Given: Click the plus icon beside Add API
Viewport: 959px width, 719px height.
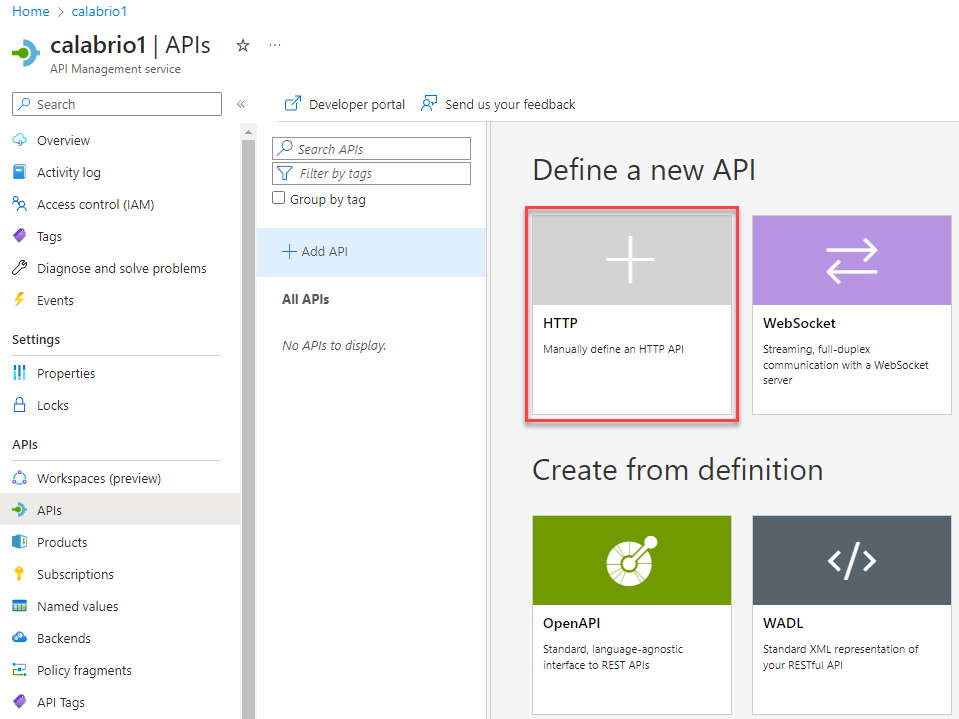Looking at the screenshot, I should pos(289,251).
